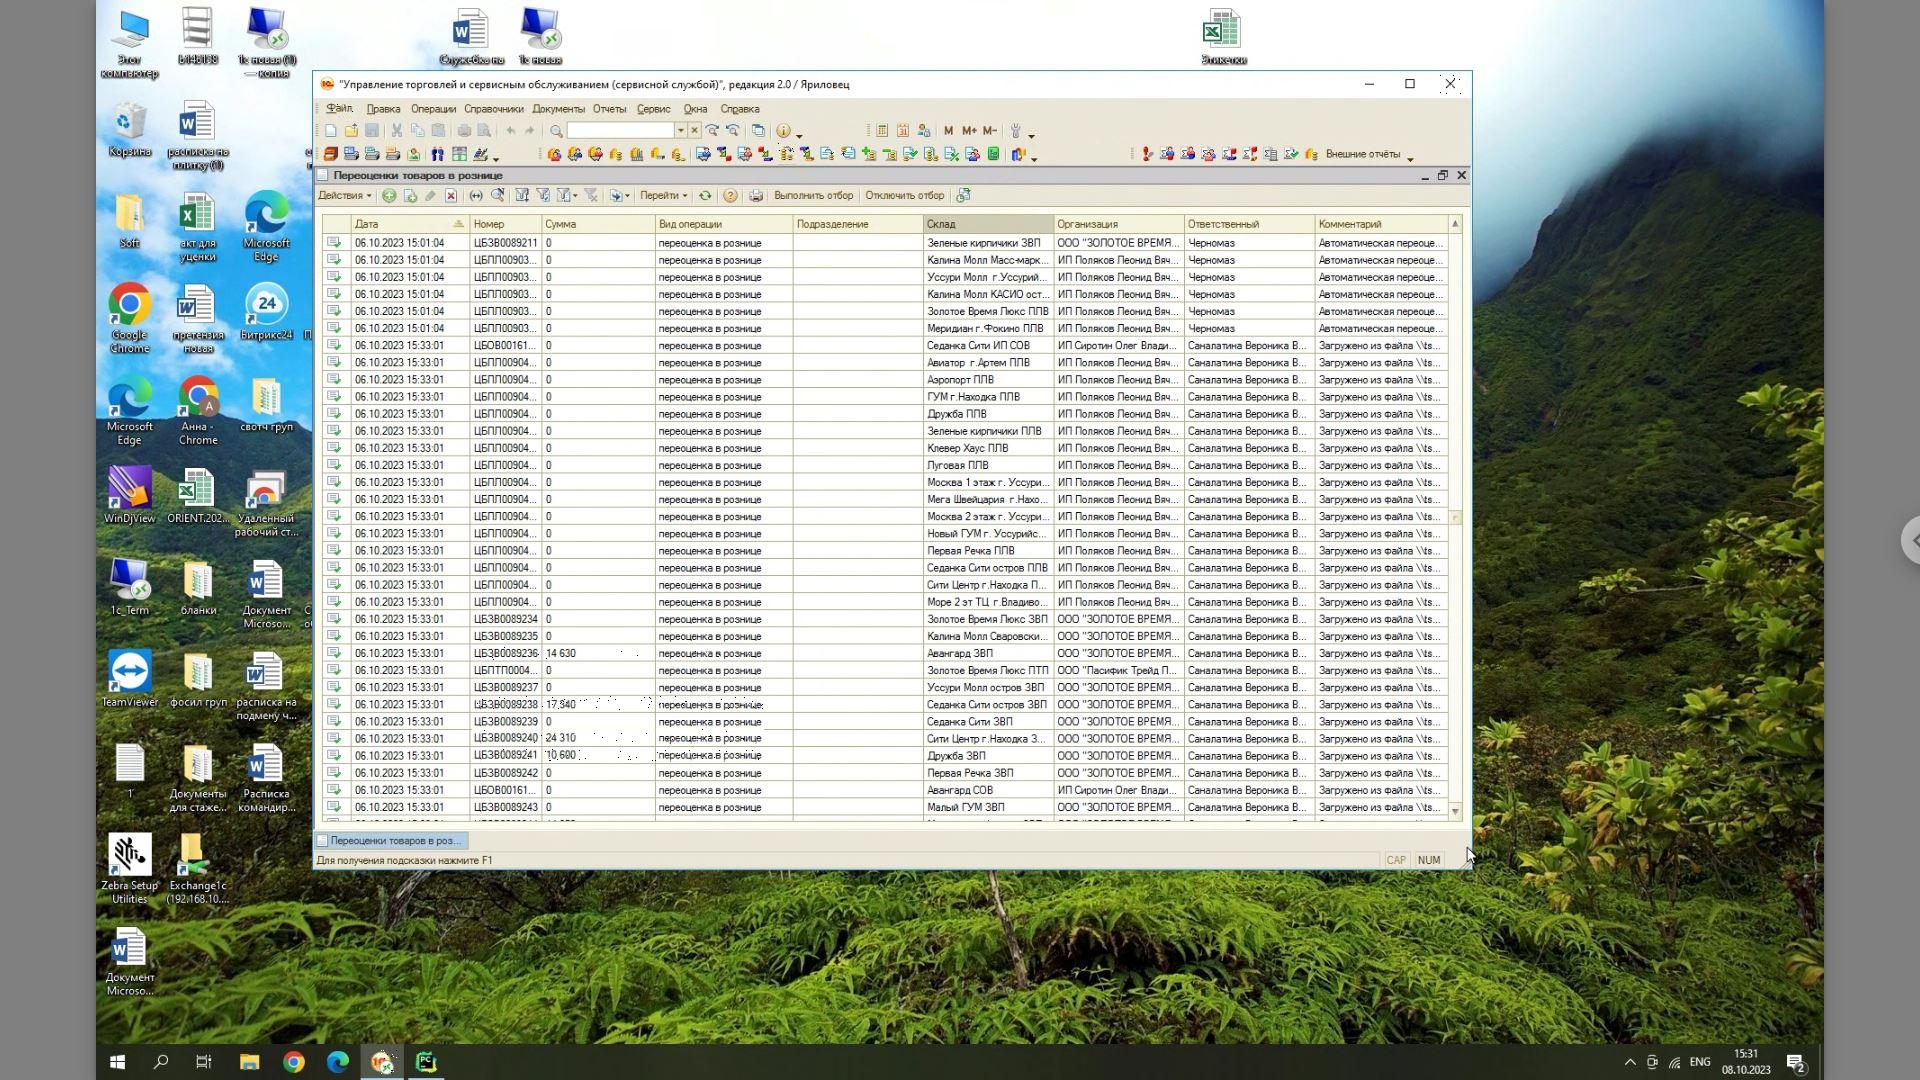Select the 'Файл' menu item
Viewport: 1920px width, 1080px height.
(x=342, y=108)
